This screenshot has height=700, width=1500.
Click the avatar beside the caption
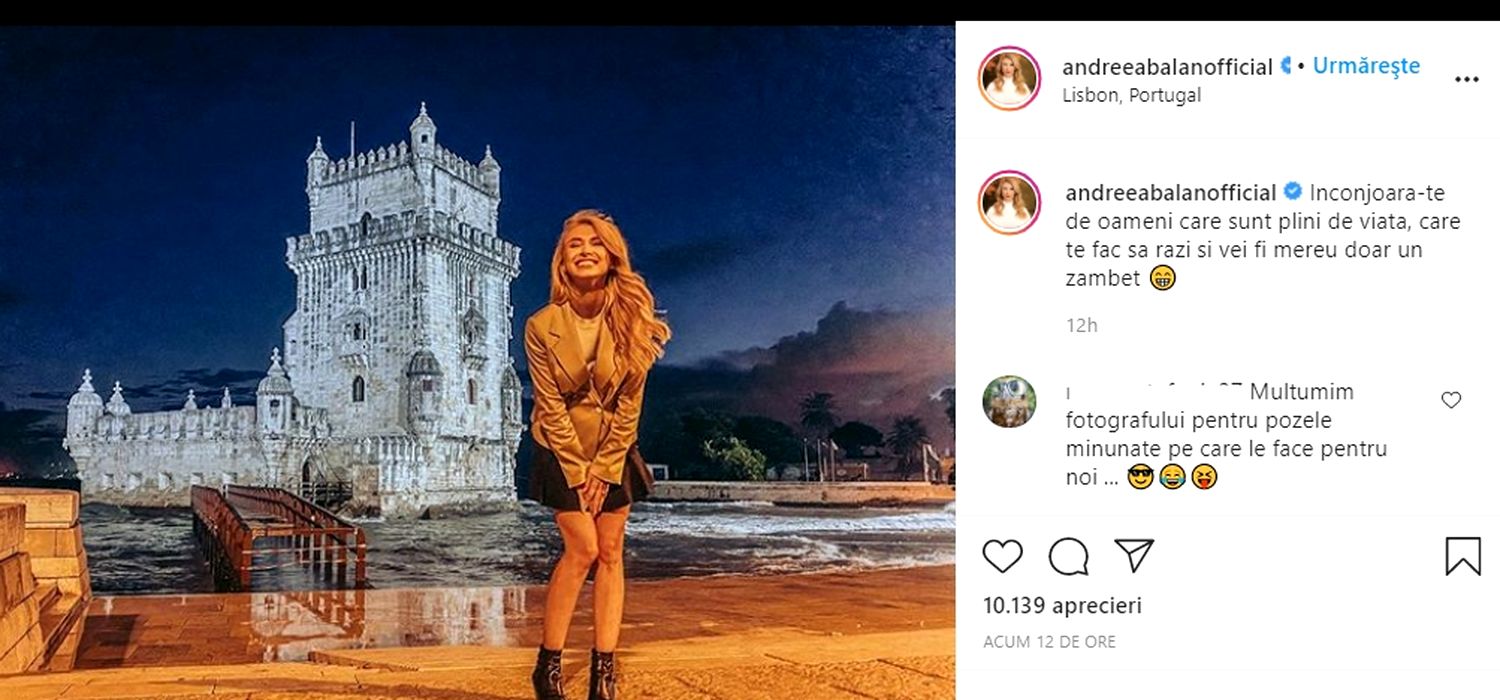pyautogui.click(x=1009, y=202)
